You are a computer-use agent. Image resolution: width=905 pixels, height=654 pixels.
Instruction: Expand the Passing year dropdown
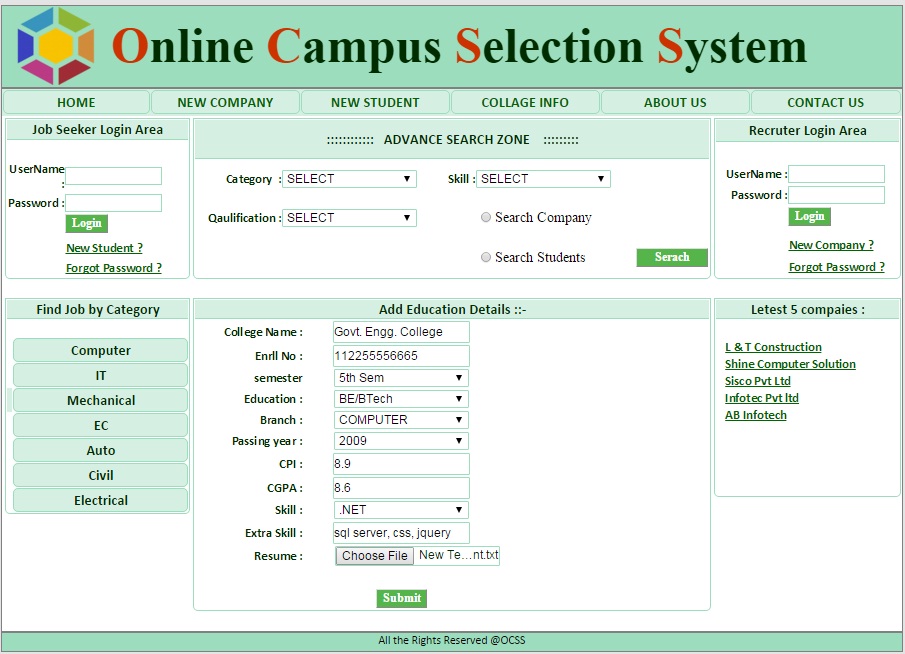pyautogui.click(x=401, y=441)
